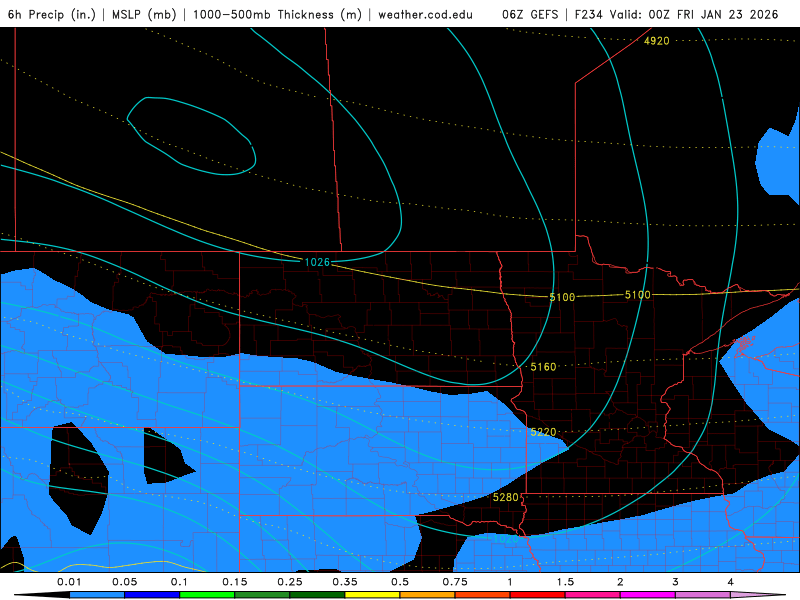This screenshot has height=600, width=800.
Task: Click the 1026 isobar label
Action: tap(317, 262)
